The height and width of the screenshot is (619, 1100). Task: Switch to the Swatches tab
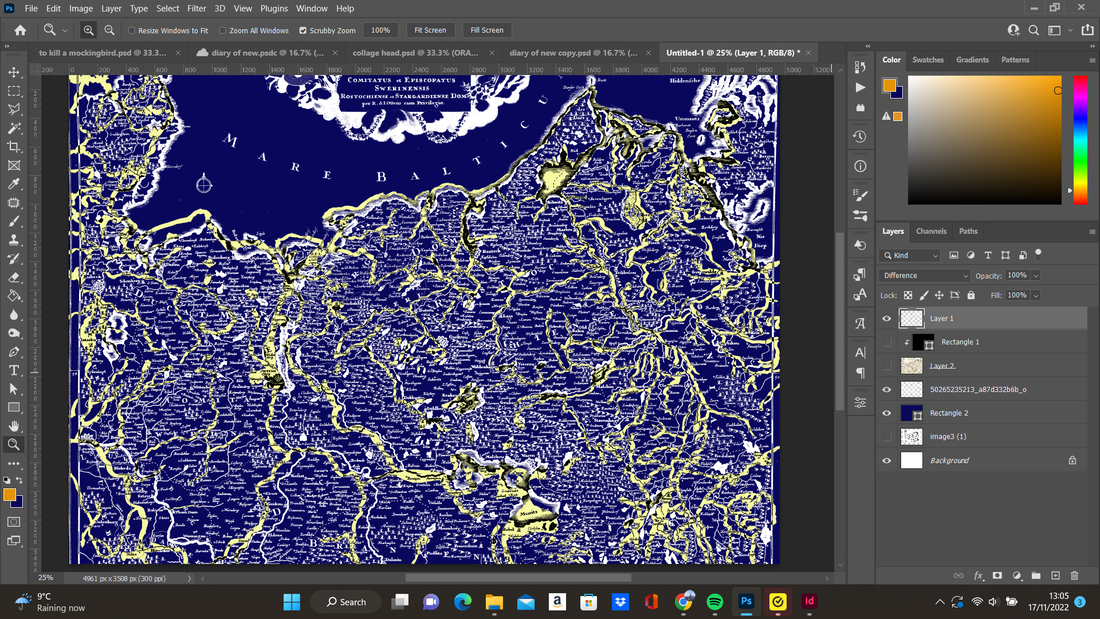927,60
